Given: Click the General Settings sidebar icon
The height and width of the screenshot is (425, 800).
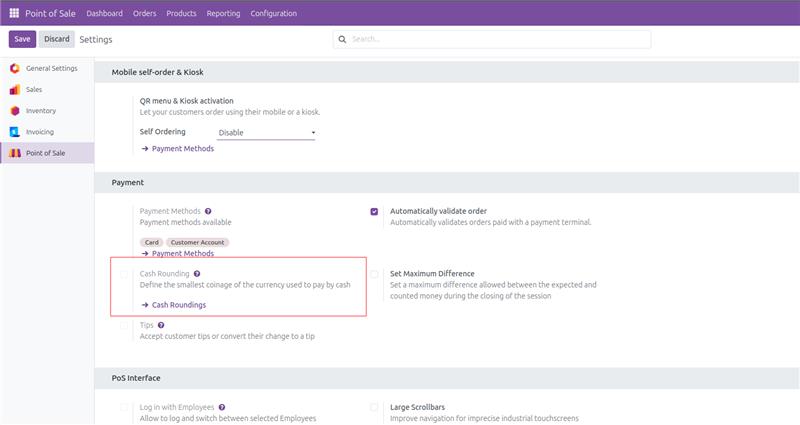Looking at the screenshot, I should 14,68.
